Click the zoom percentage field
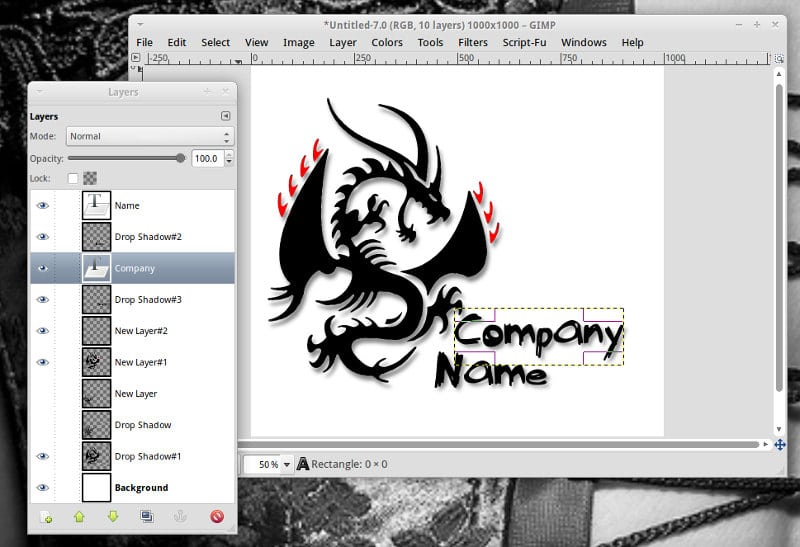The width and height of the screenshot is (800, 547). click(x=263, y=464)
